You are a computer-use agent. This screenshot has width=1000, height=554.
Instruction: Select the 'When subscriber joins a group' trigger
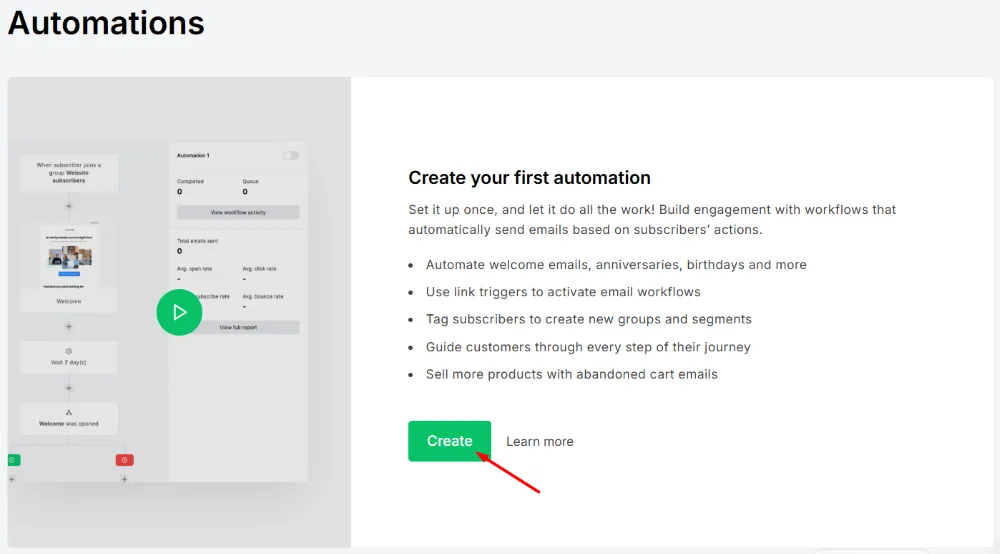(x=69, y=172)
